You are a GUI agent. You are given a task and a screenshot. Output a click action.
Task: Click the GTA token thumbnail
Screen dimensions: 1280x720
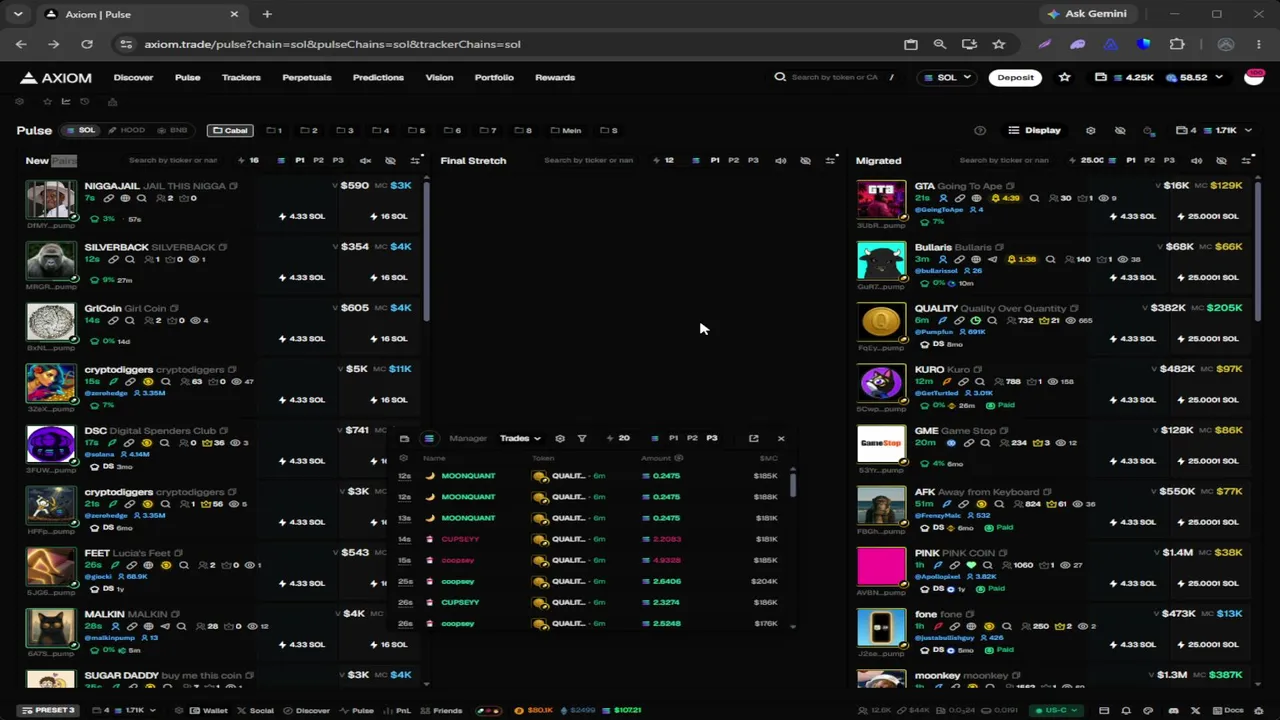coord(881,200)
